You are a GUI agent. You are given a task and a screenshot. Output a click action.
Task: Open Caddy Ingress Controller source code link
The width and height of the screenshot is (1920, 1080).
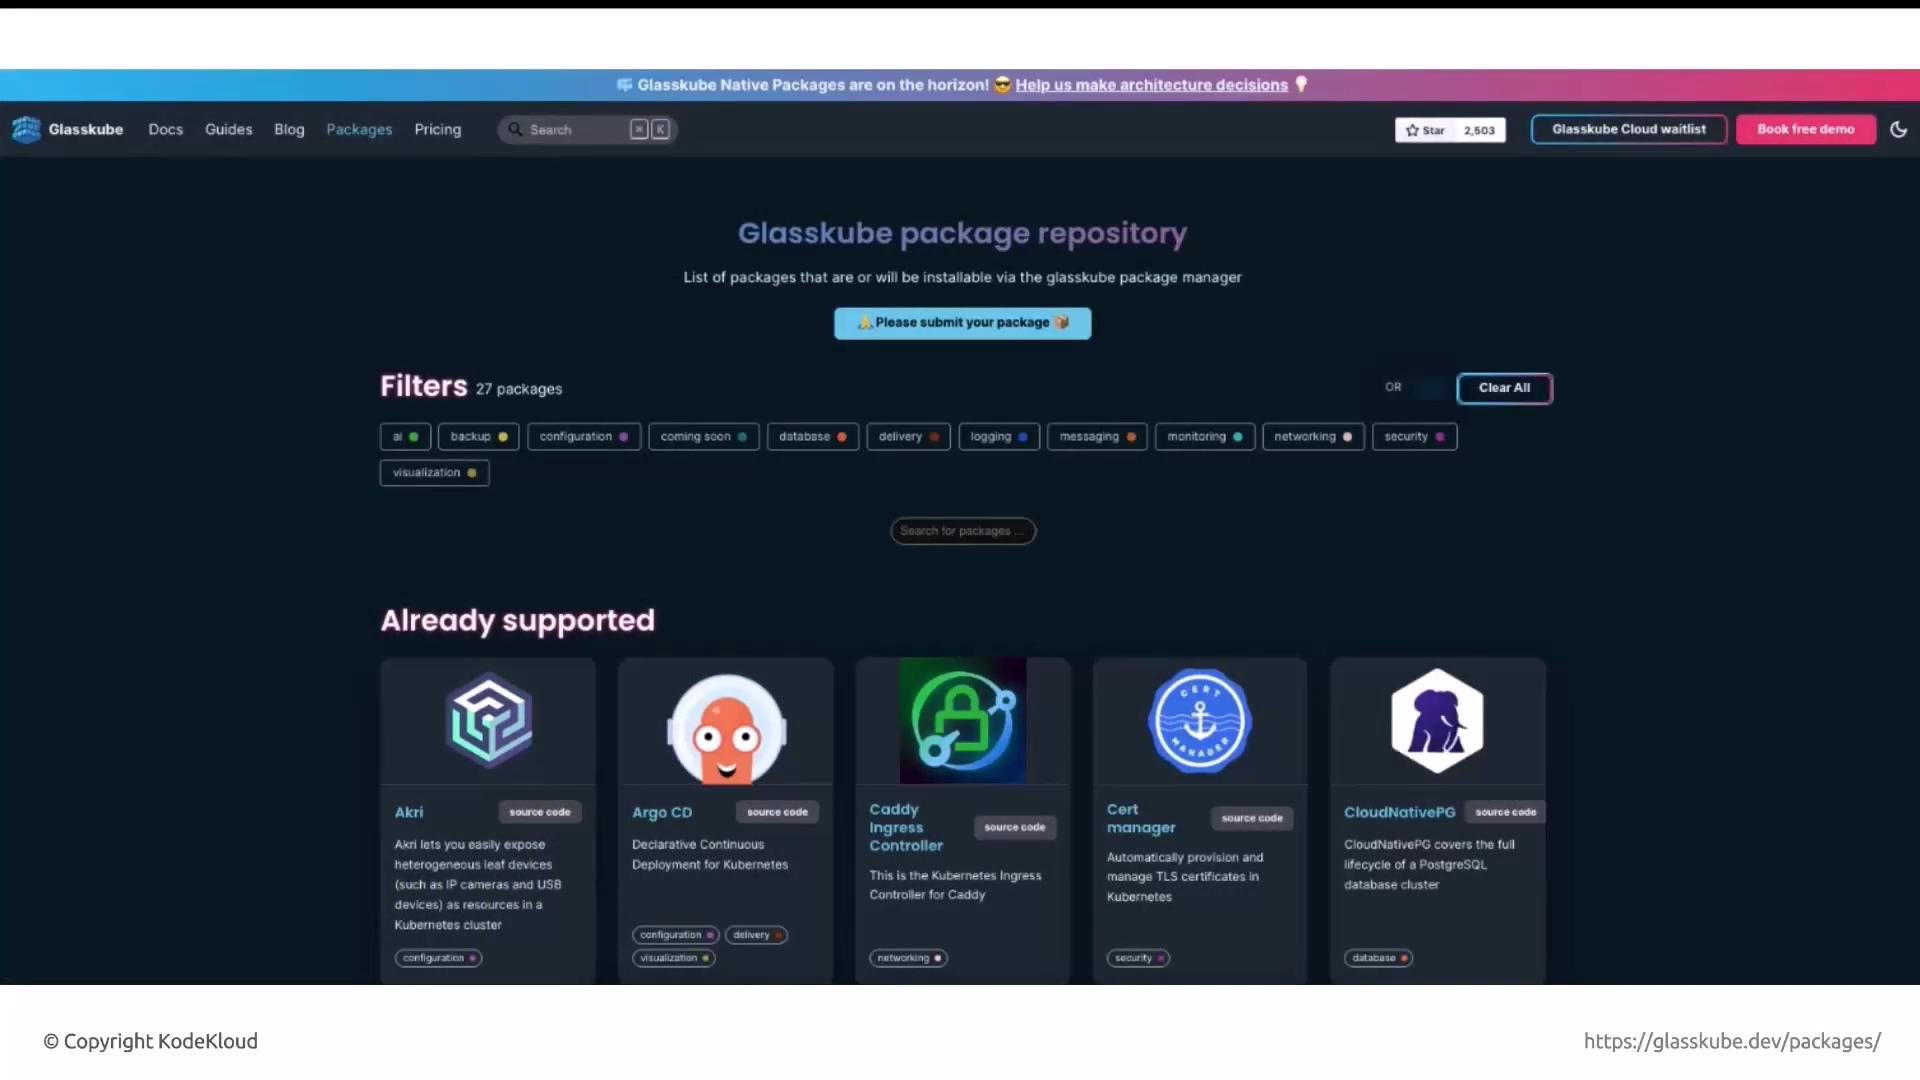(1014, 827)
